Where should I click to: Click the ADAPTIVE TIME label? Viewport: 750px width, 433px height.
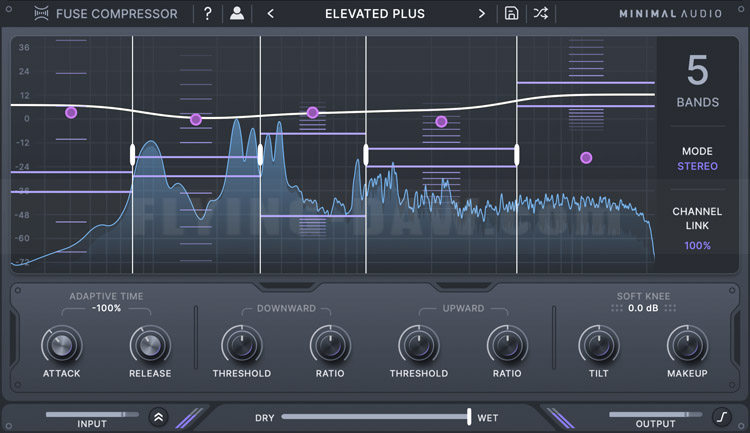(106, 297)
